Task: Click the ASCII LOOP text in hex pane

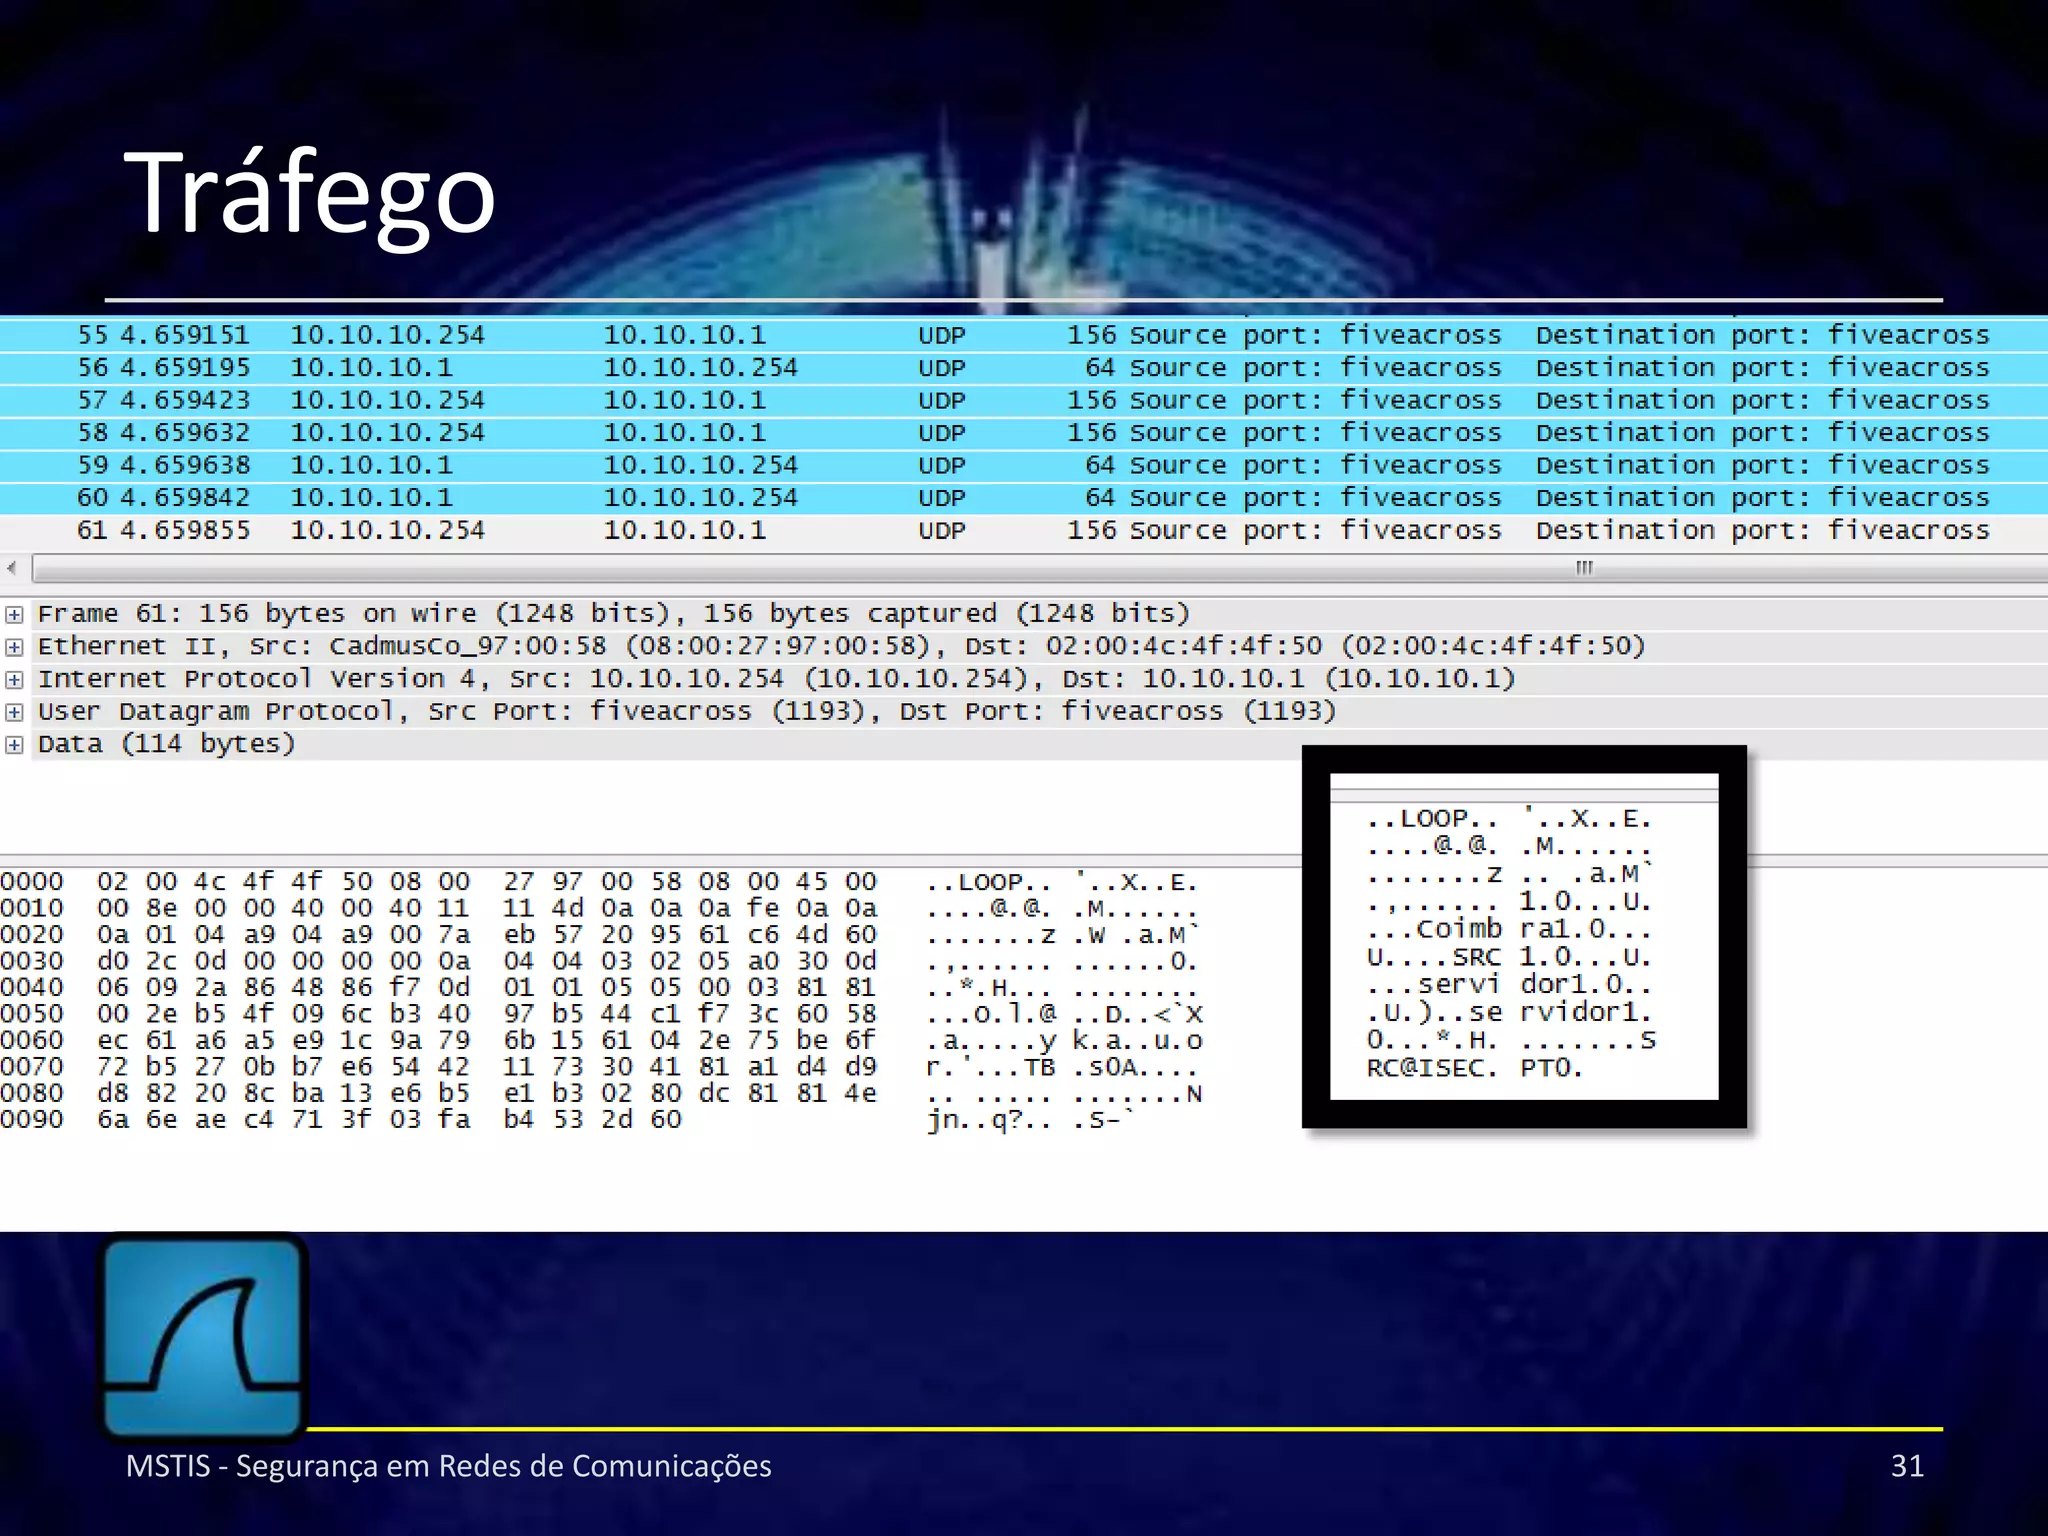Action: tap(990, 883)
